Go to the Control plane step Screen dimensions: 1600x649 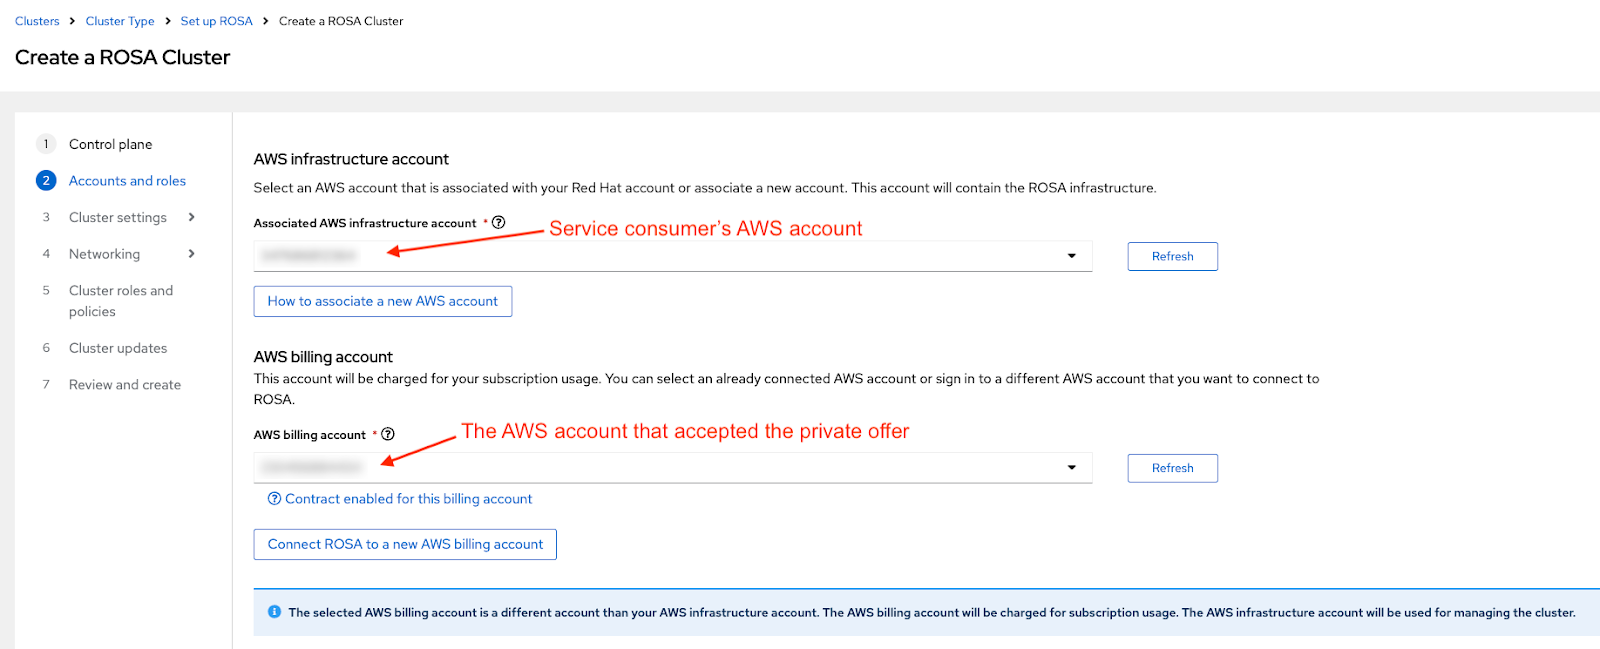pos(110,144)
